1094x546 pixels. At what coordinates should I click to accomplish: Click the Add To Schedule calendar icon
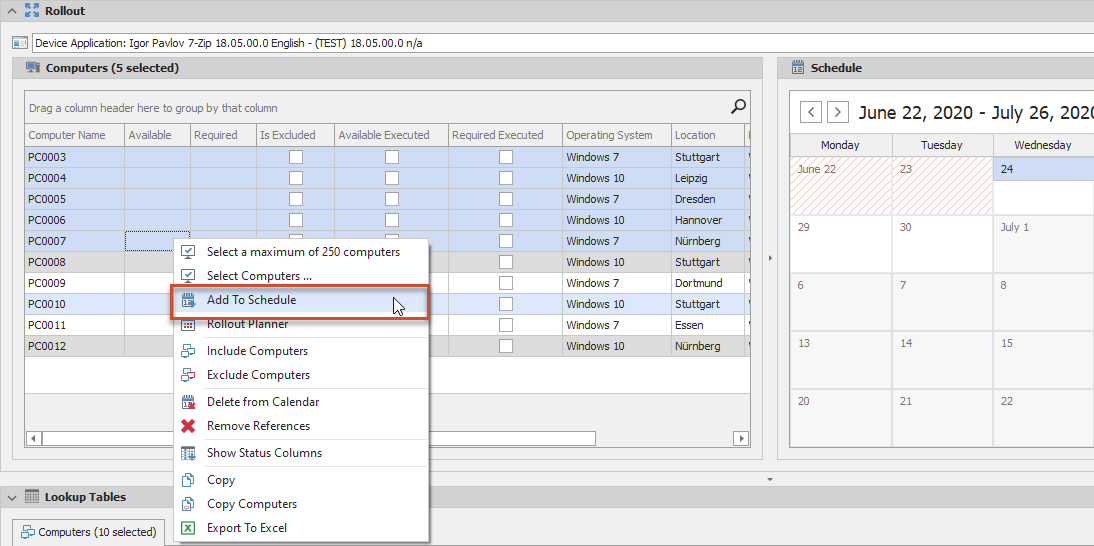click(x=188, y=300)
